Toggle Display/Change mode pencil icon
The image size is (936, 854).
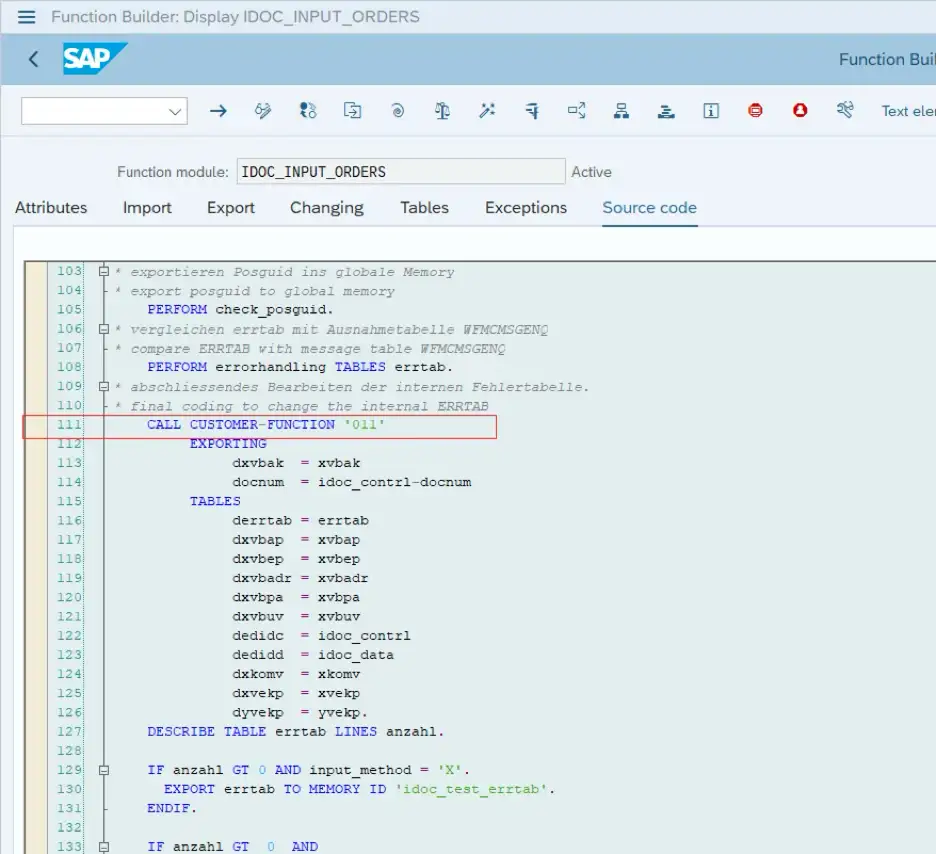click(263, 111)
